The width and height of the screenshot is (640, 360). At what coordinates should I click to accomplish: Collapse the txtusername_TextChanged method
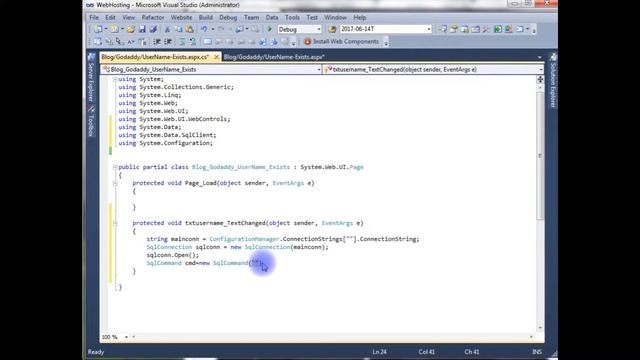coord(115,223)
